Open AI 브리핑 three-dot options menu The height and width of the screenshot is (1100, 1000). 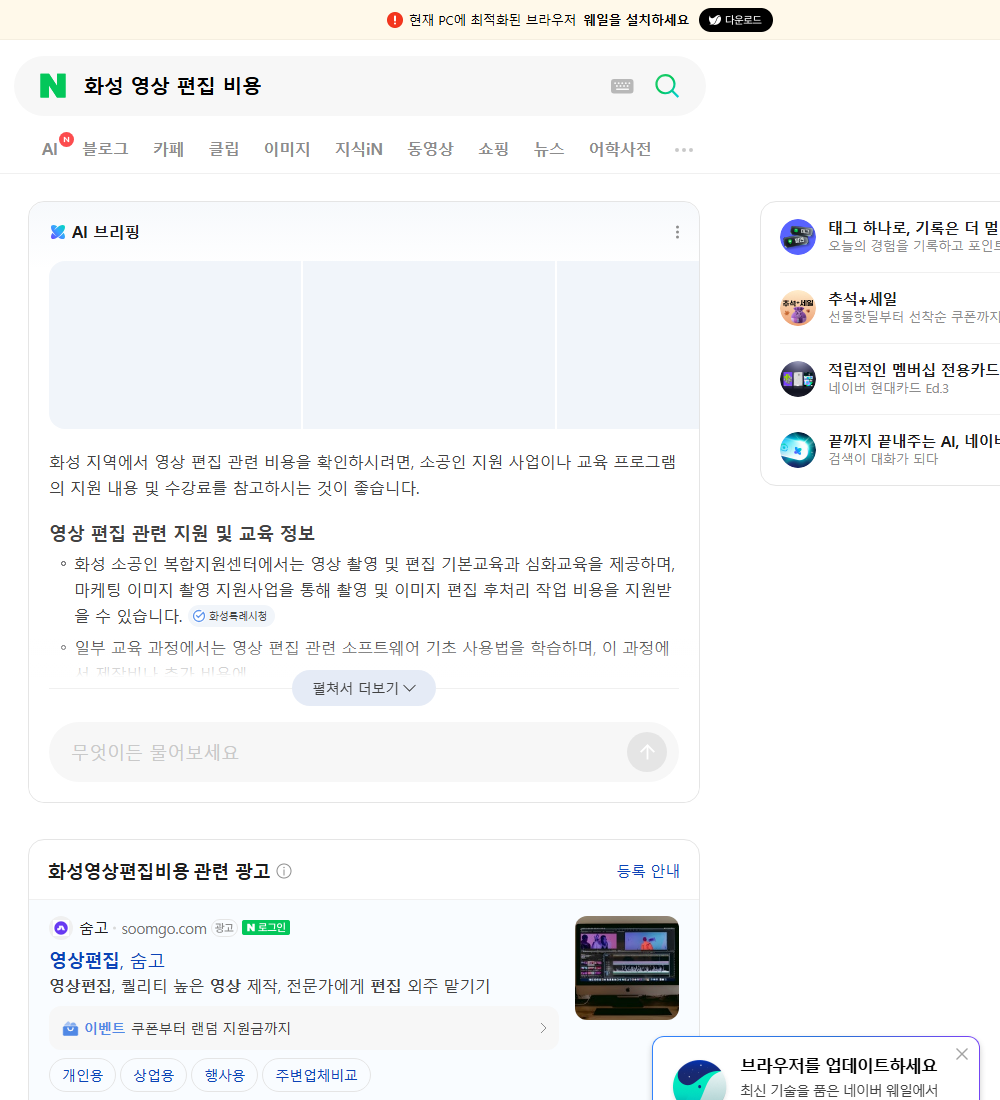(677, 232)
